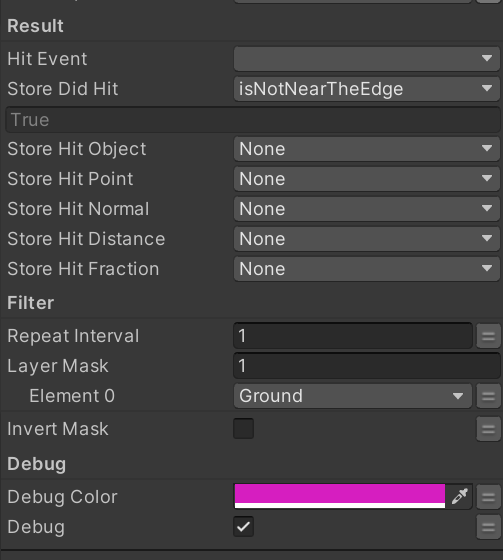Toggle variable icon beside Debug checkbox
This screenshot has height=560, width=503.
pyautogui.click(x=488, y=526)
